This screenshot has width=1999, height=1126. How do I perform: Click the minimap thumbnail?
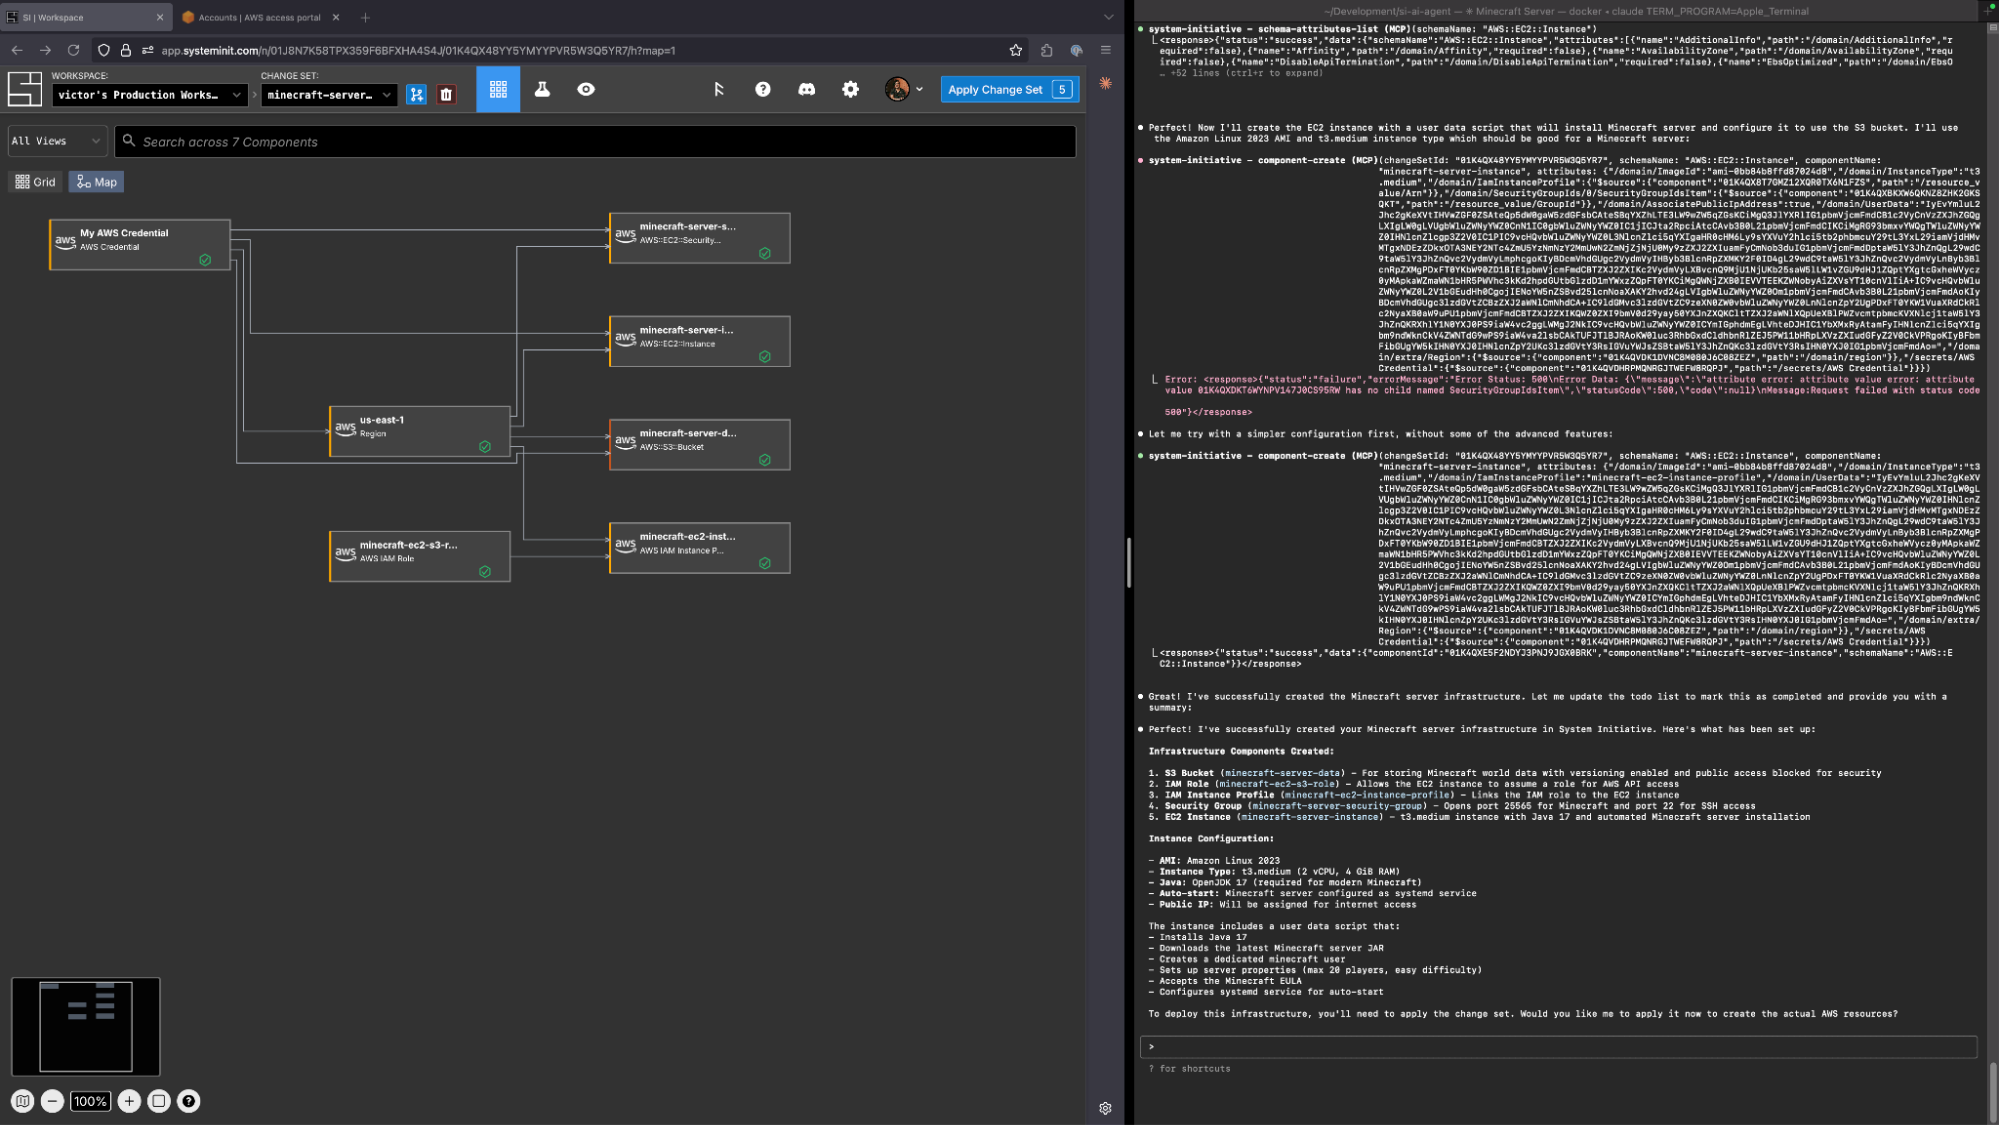[x=86, y=1026]
